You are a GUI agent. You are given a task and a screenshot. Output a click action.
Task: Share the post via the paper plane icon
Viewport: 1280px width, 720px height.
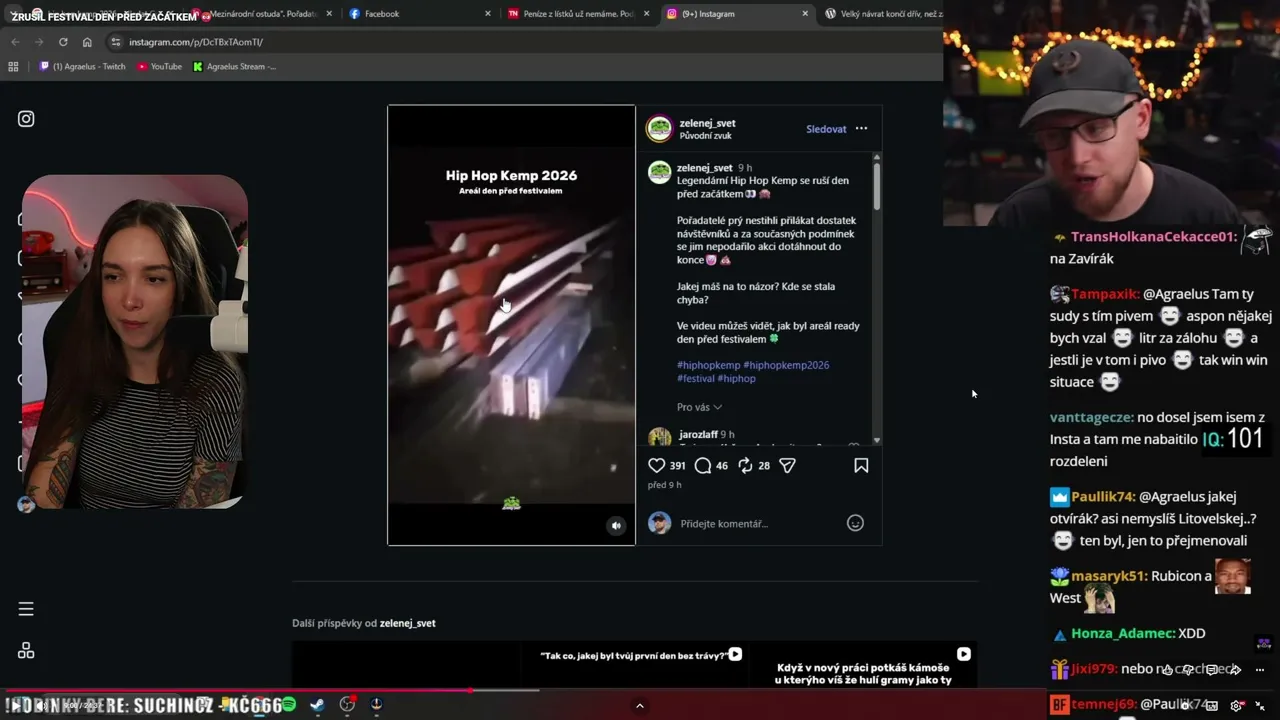pyautogui.click(x=787, y=465)
